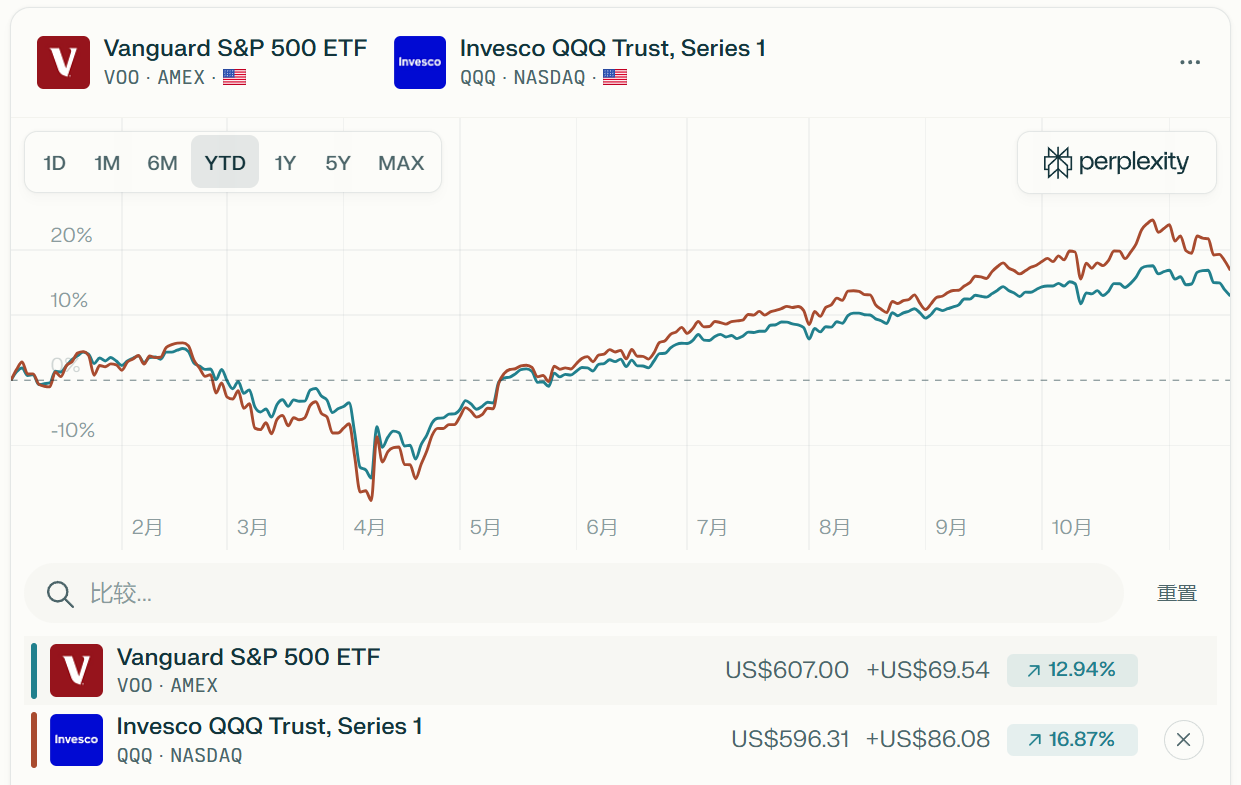The height and width of the screenshot is (785, 1241).
Task: Select the 6M time range
Action: (x=162, y=163)
